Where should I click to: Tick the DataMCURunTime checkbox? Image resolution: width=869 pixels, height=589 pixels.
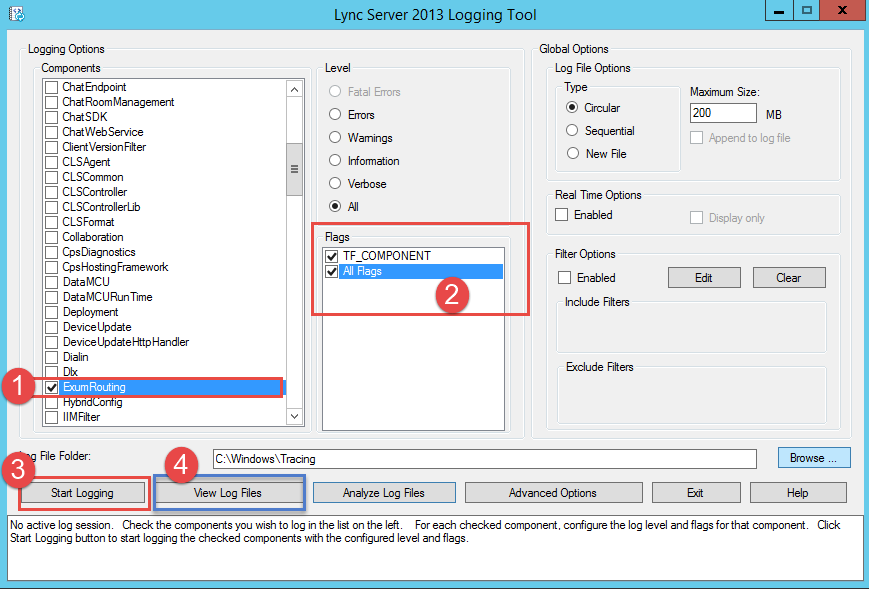[52, 297]
